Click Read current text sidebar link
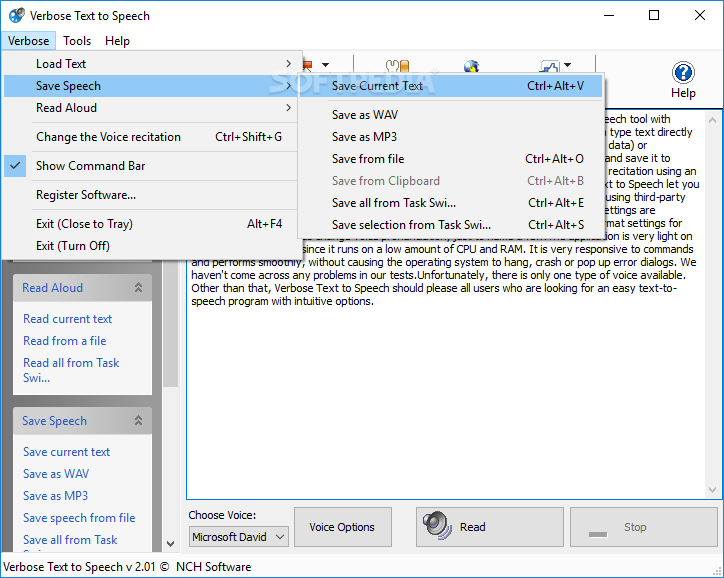The width and height of the screenshot is (724, 578). pyautogui.click(x=67, y=319)
